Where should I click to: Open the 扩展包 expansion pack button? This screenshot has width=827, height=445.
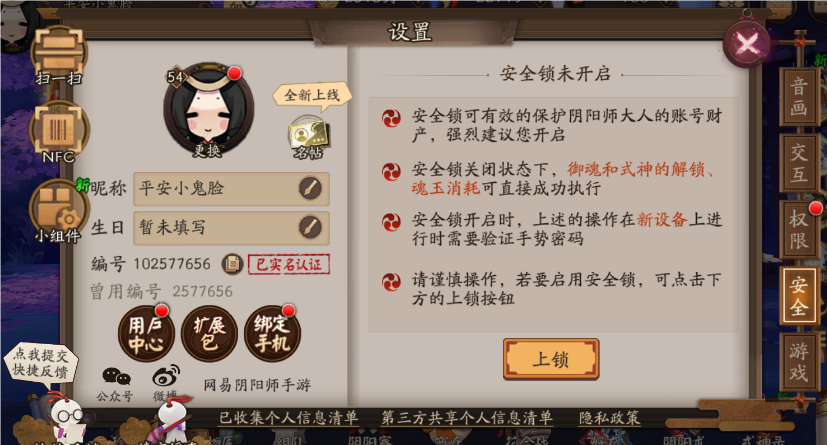coord(209,333)
